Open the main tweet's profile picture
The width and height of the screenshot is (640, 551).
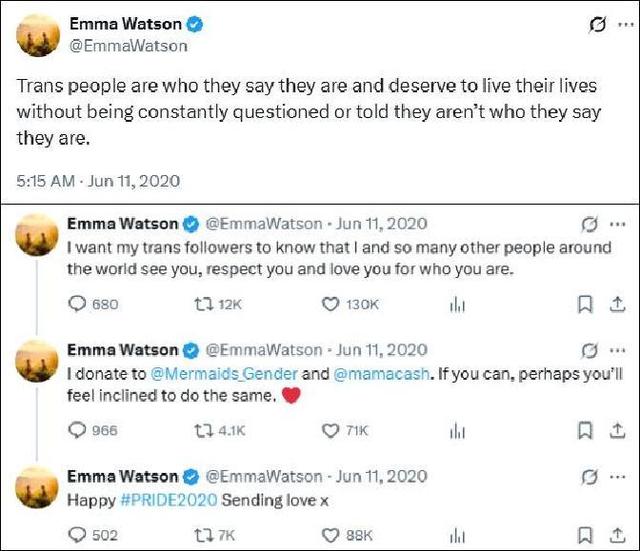click(x=37, y=36)
